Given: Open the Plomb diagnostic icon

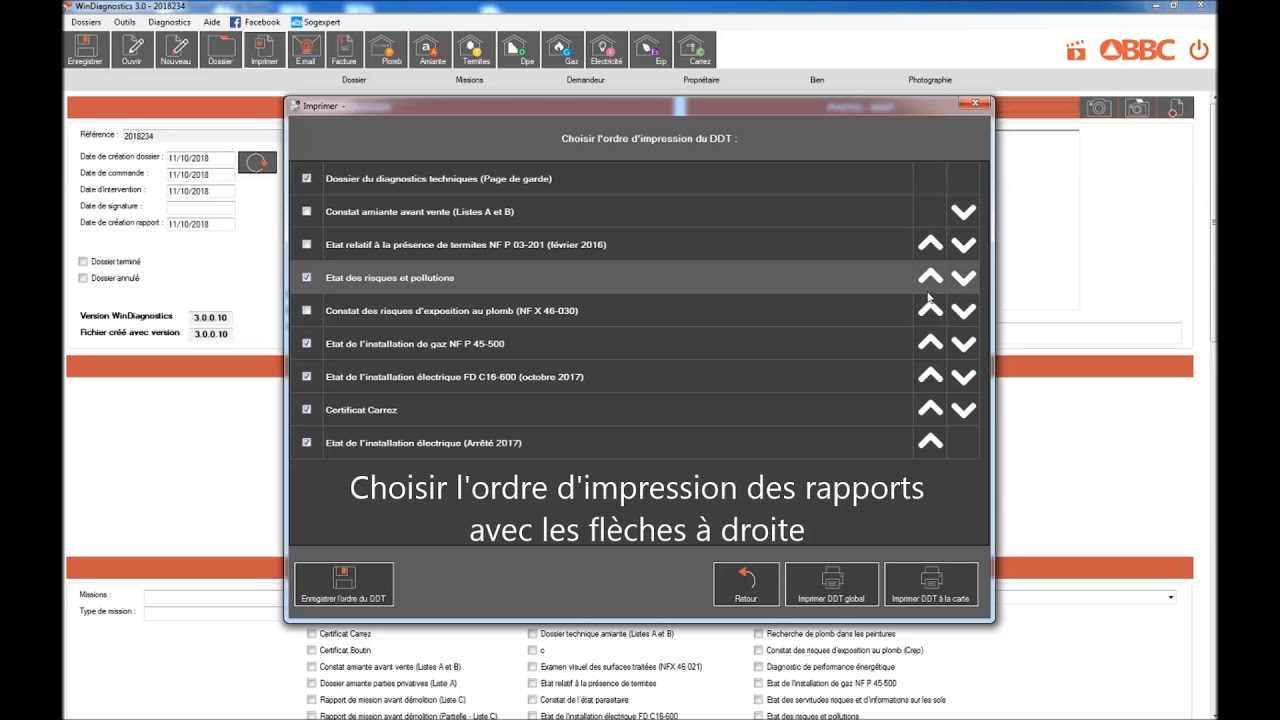Looking at the screenshot, I should click(386, 49).
